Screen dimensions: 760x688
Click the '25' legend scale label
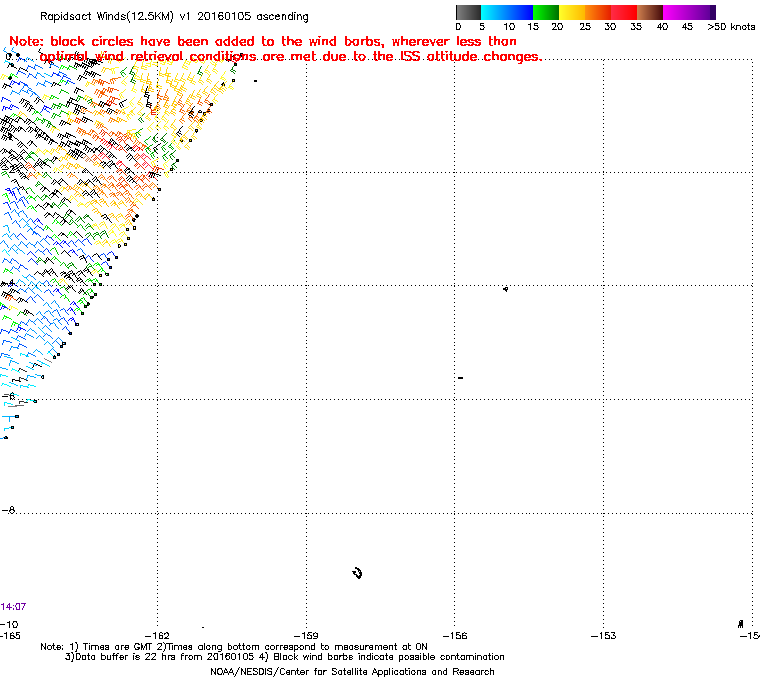[x=585, y=27]
